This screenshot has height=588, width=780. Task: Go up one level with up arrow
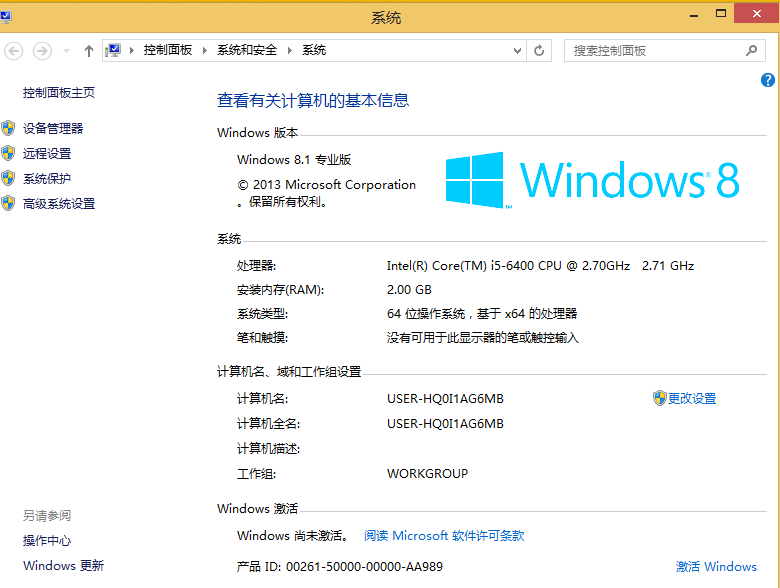point(89,50)
